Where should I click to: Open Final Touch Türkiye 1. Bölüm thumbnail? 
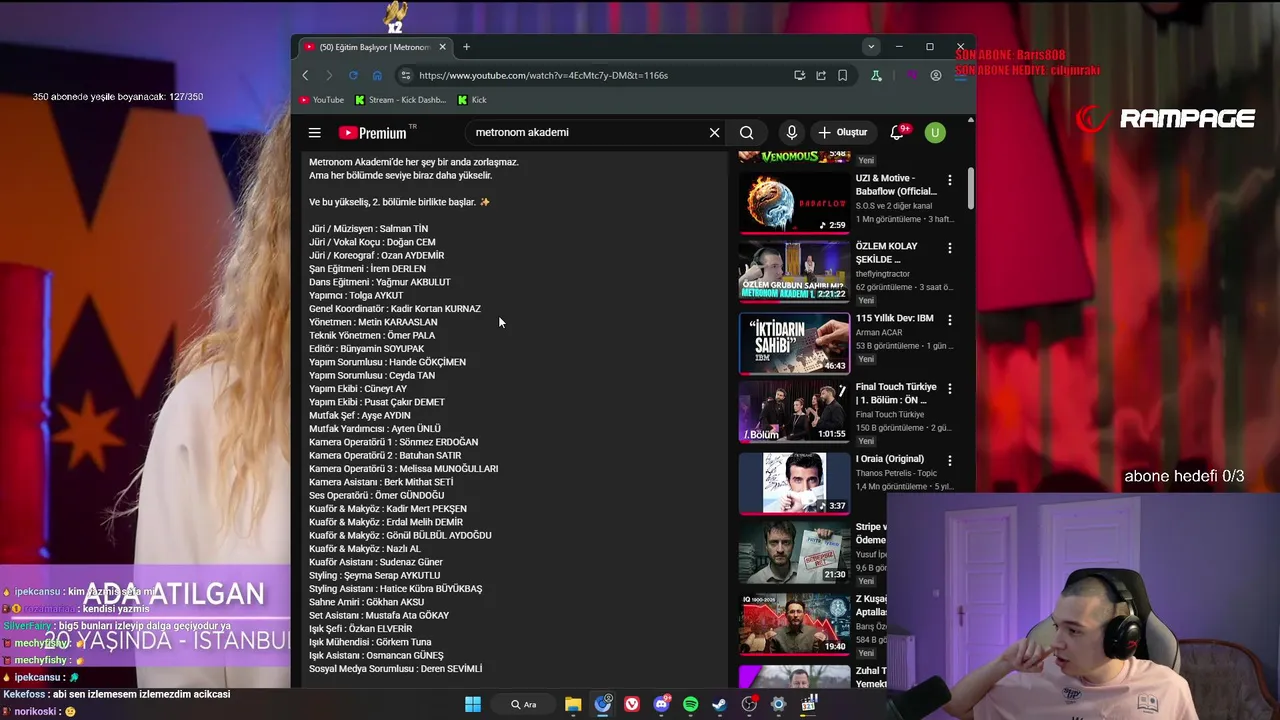794,411
